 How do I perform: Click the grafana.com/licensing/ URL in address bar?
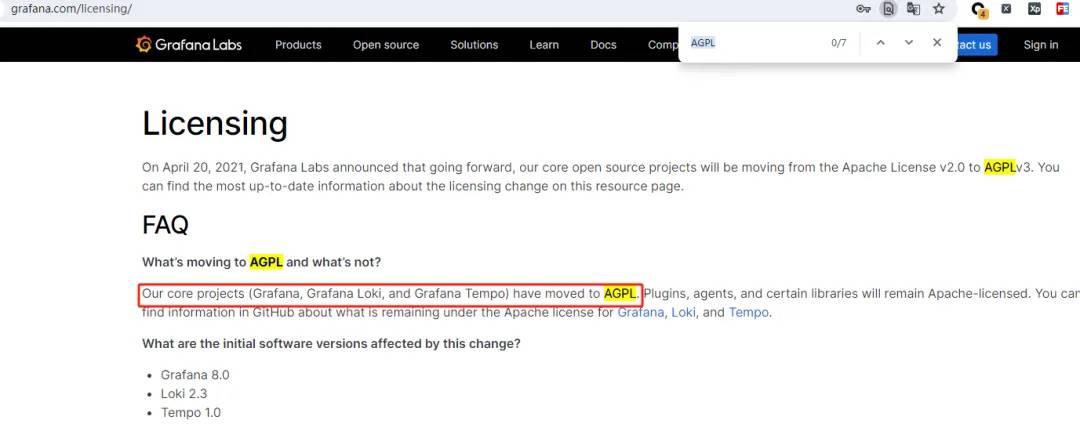click(x=72, y=9)
